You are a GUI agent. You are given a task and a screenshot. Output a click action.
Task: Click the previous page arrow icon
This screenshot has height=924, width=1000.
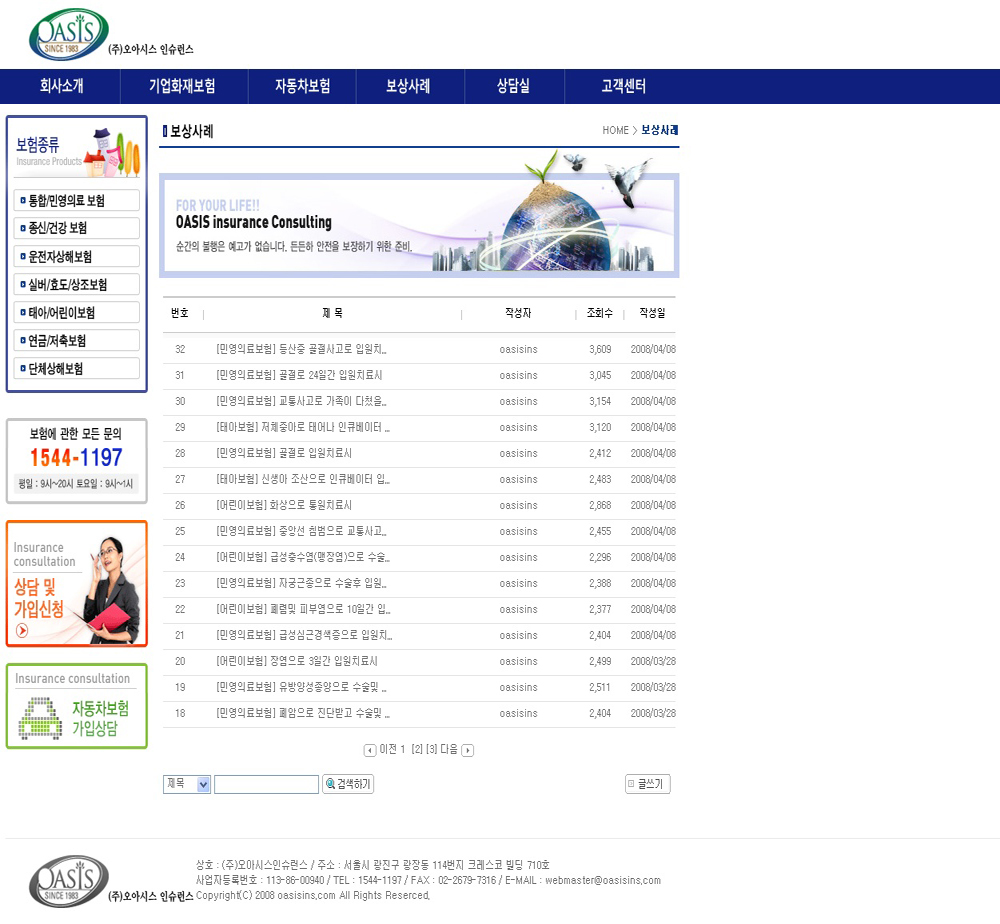coord(370,750)
